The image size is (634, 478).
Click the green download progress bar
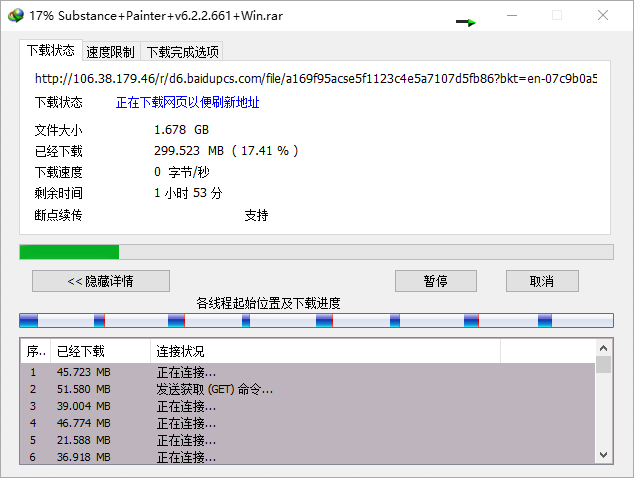click(316, 252)
